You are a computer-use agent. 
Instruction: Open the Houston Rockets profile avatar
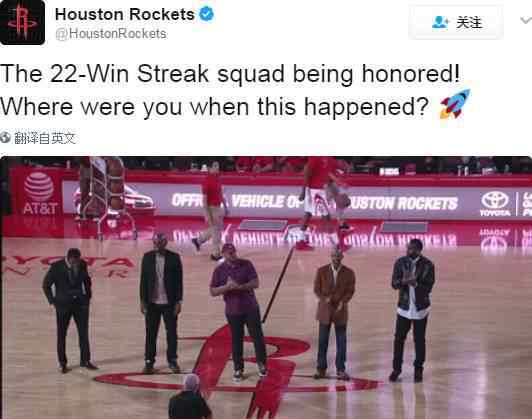[22, 22]
